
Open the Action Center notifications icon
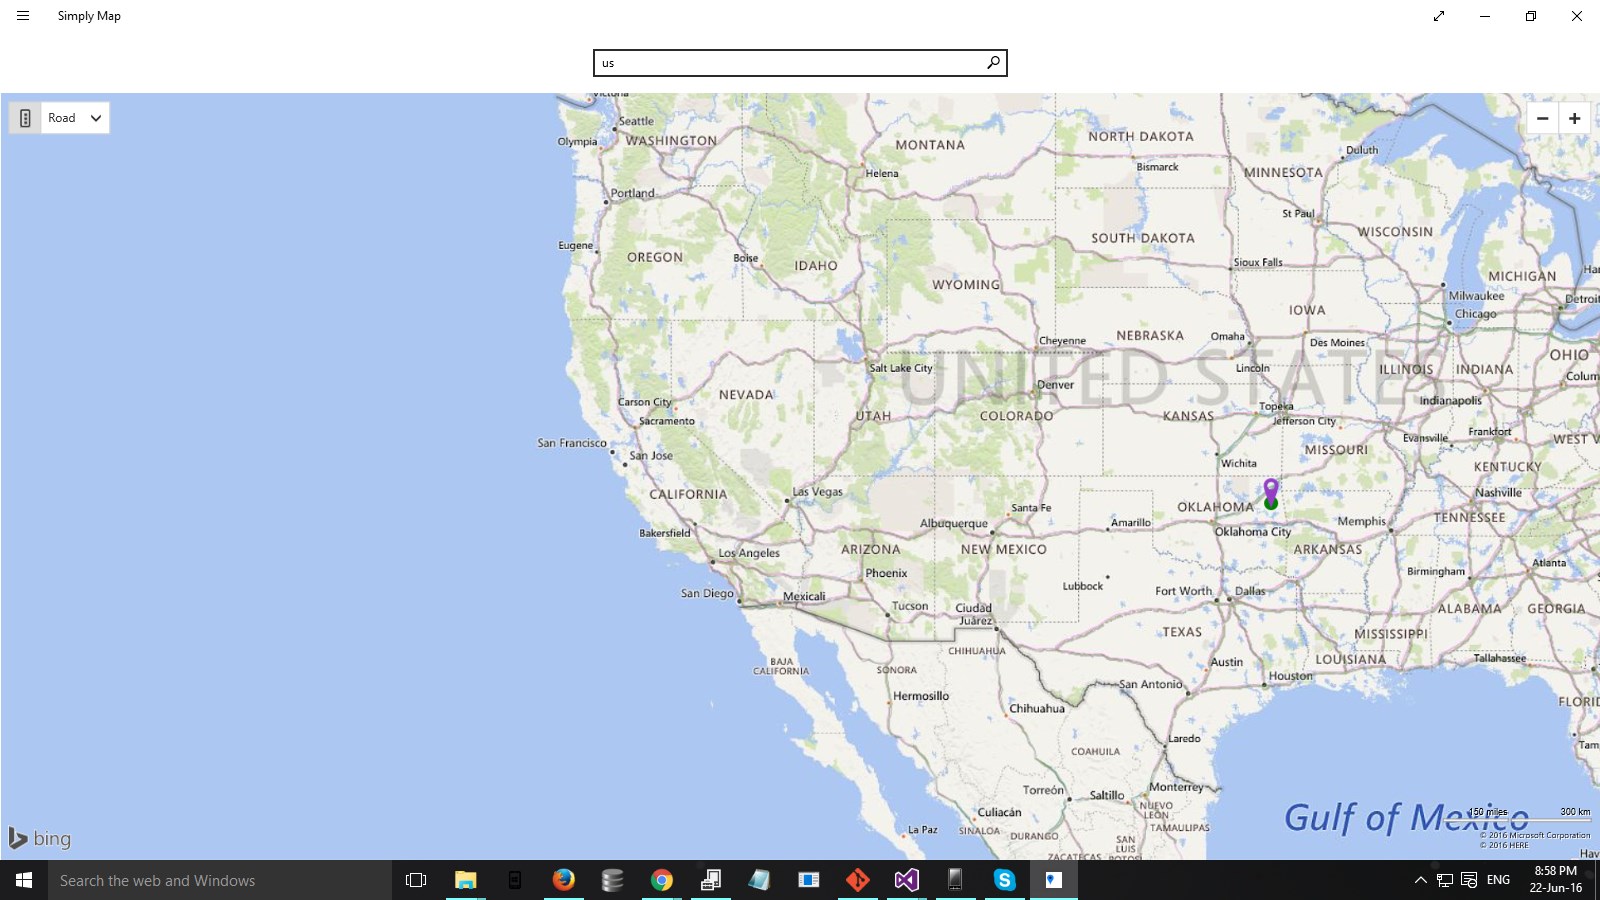tap(1469, 880)
